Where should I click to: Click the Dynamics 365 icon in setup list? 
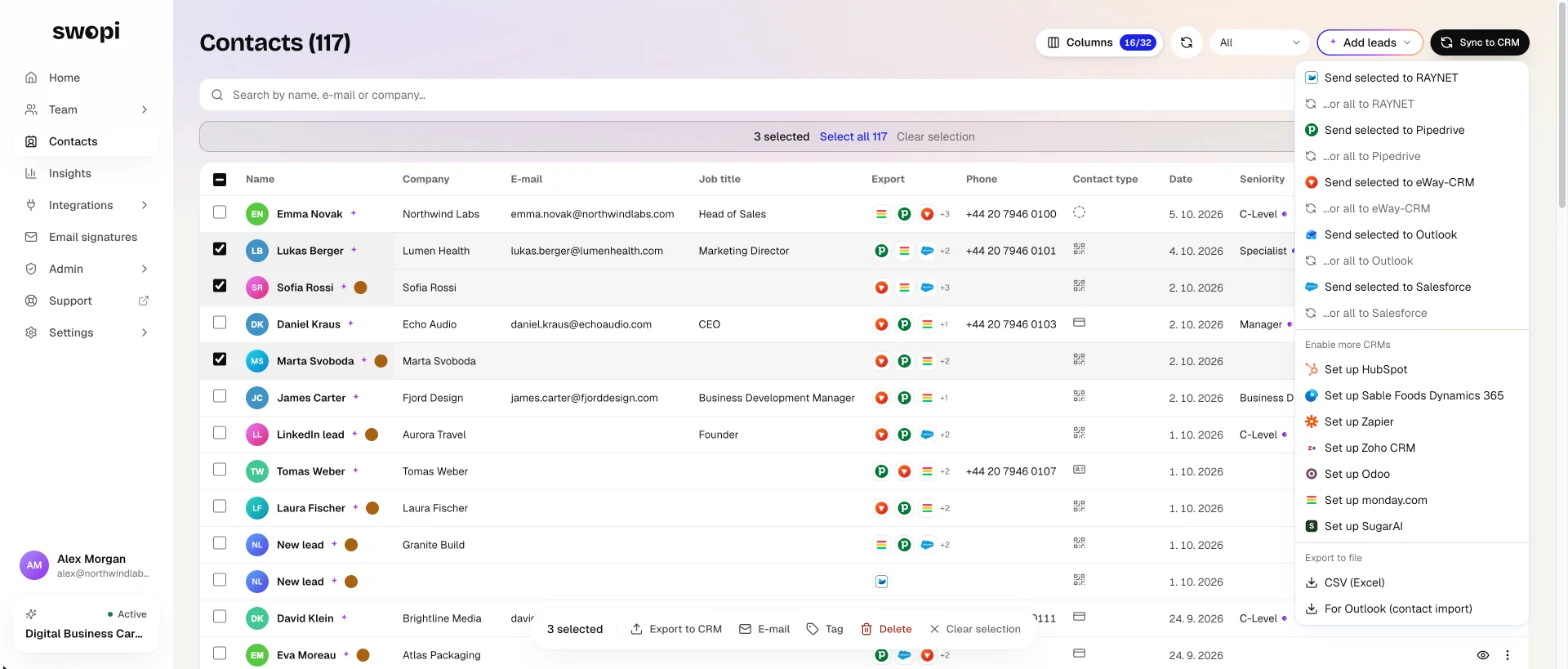pos(1312,396)
